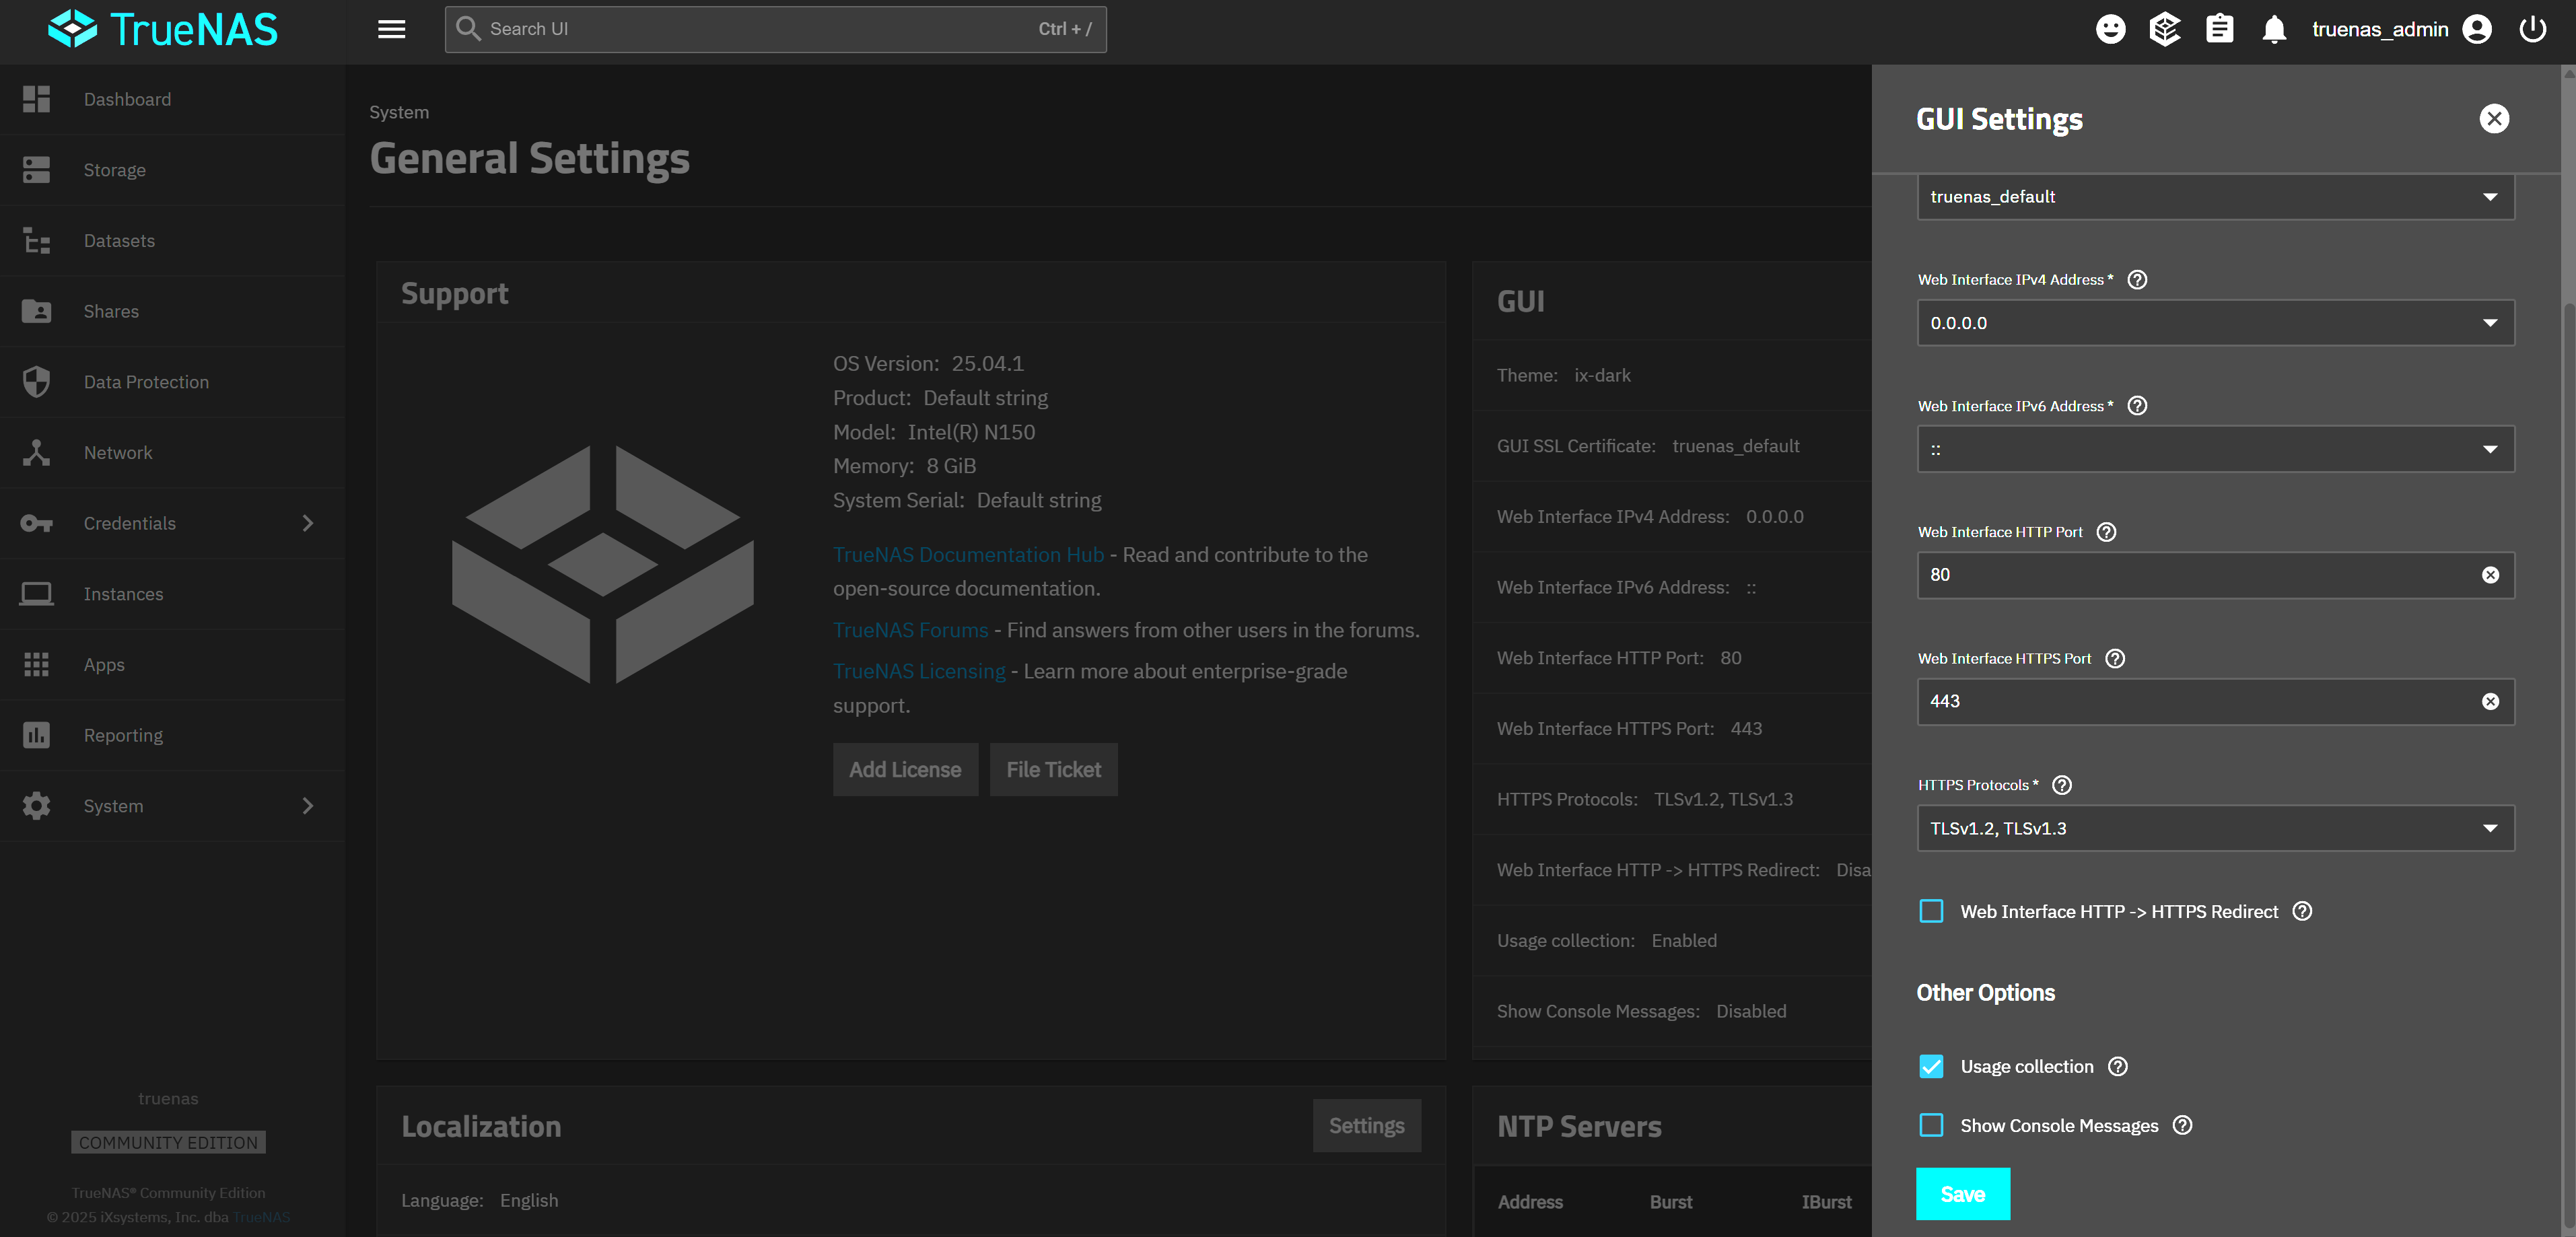Clear the HTTPS port 443 field

(x=2490, y=702)
